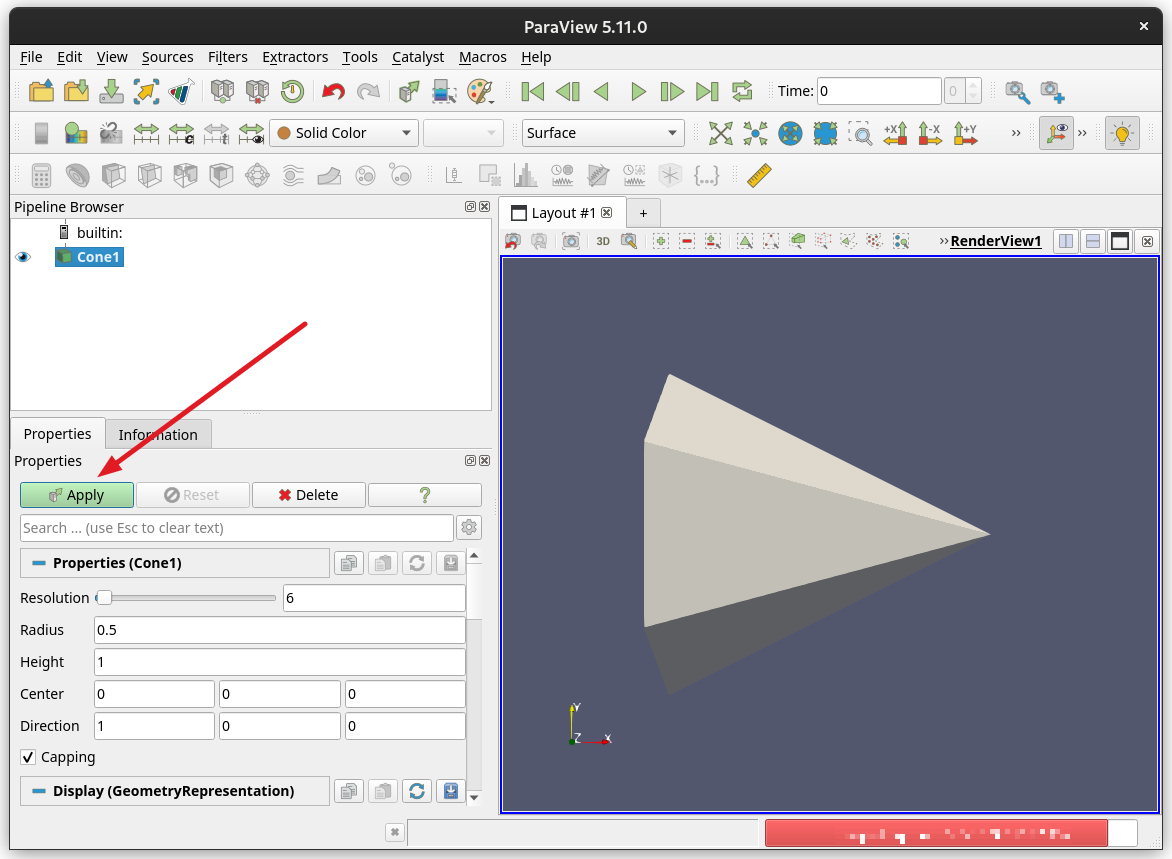
Task: Maximize the RenderView1 view frame
Action: point(1120,241)
